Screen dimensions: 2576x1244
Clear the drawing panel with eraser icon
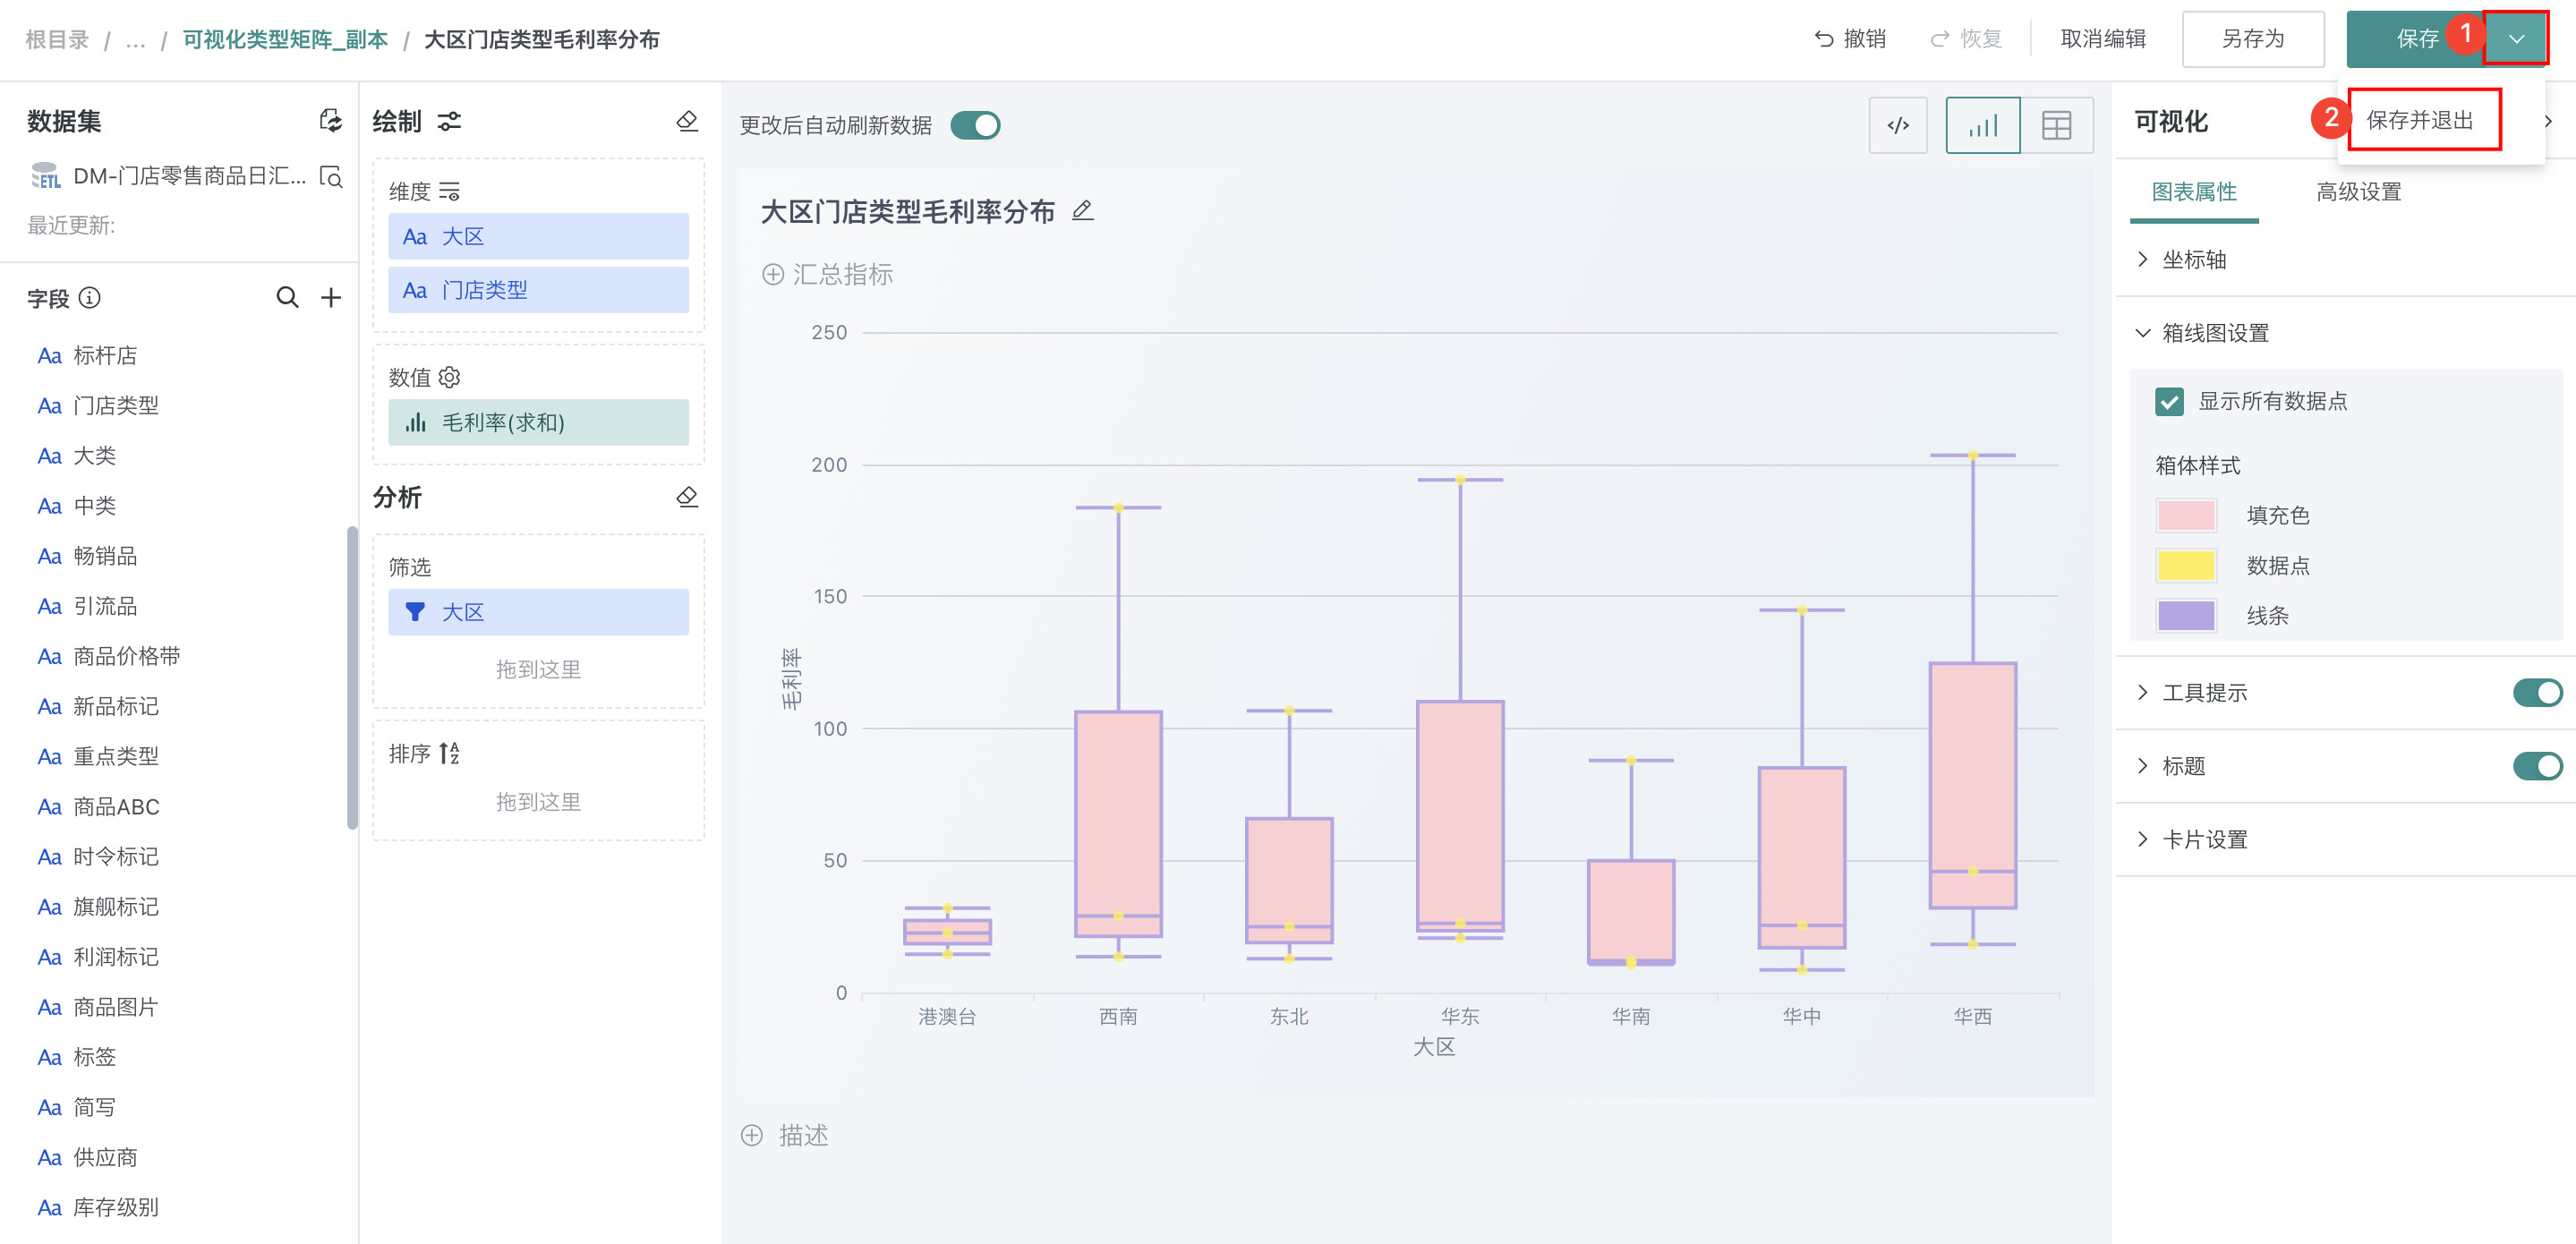687,121
